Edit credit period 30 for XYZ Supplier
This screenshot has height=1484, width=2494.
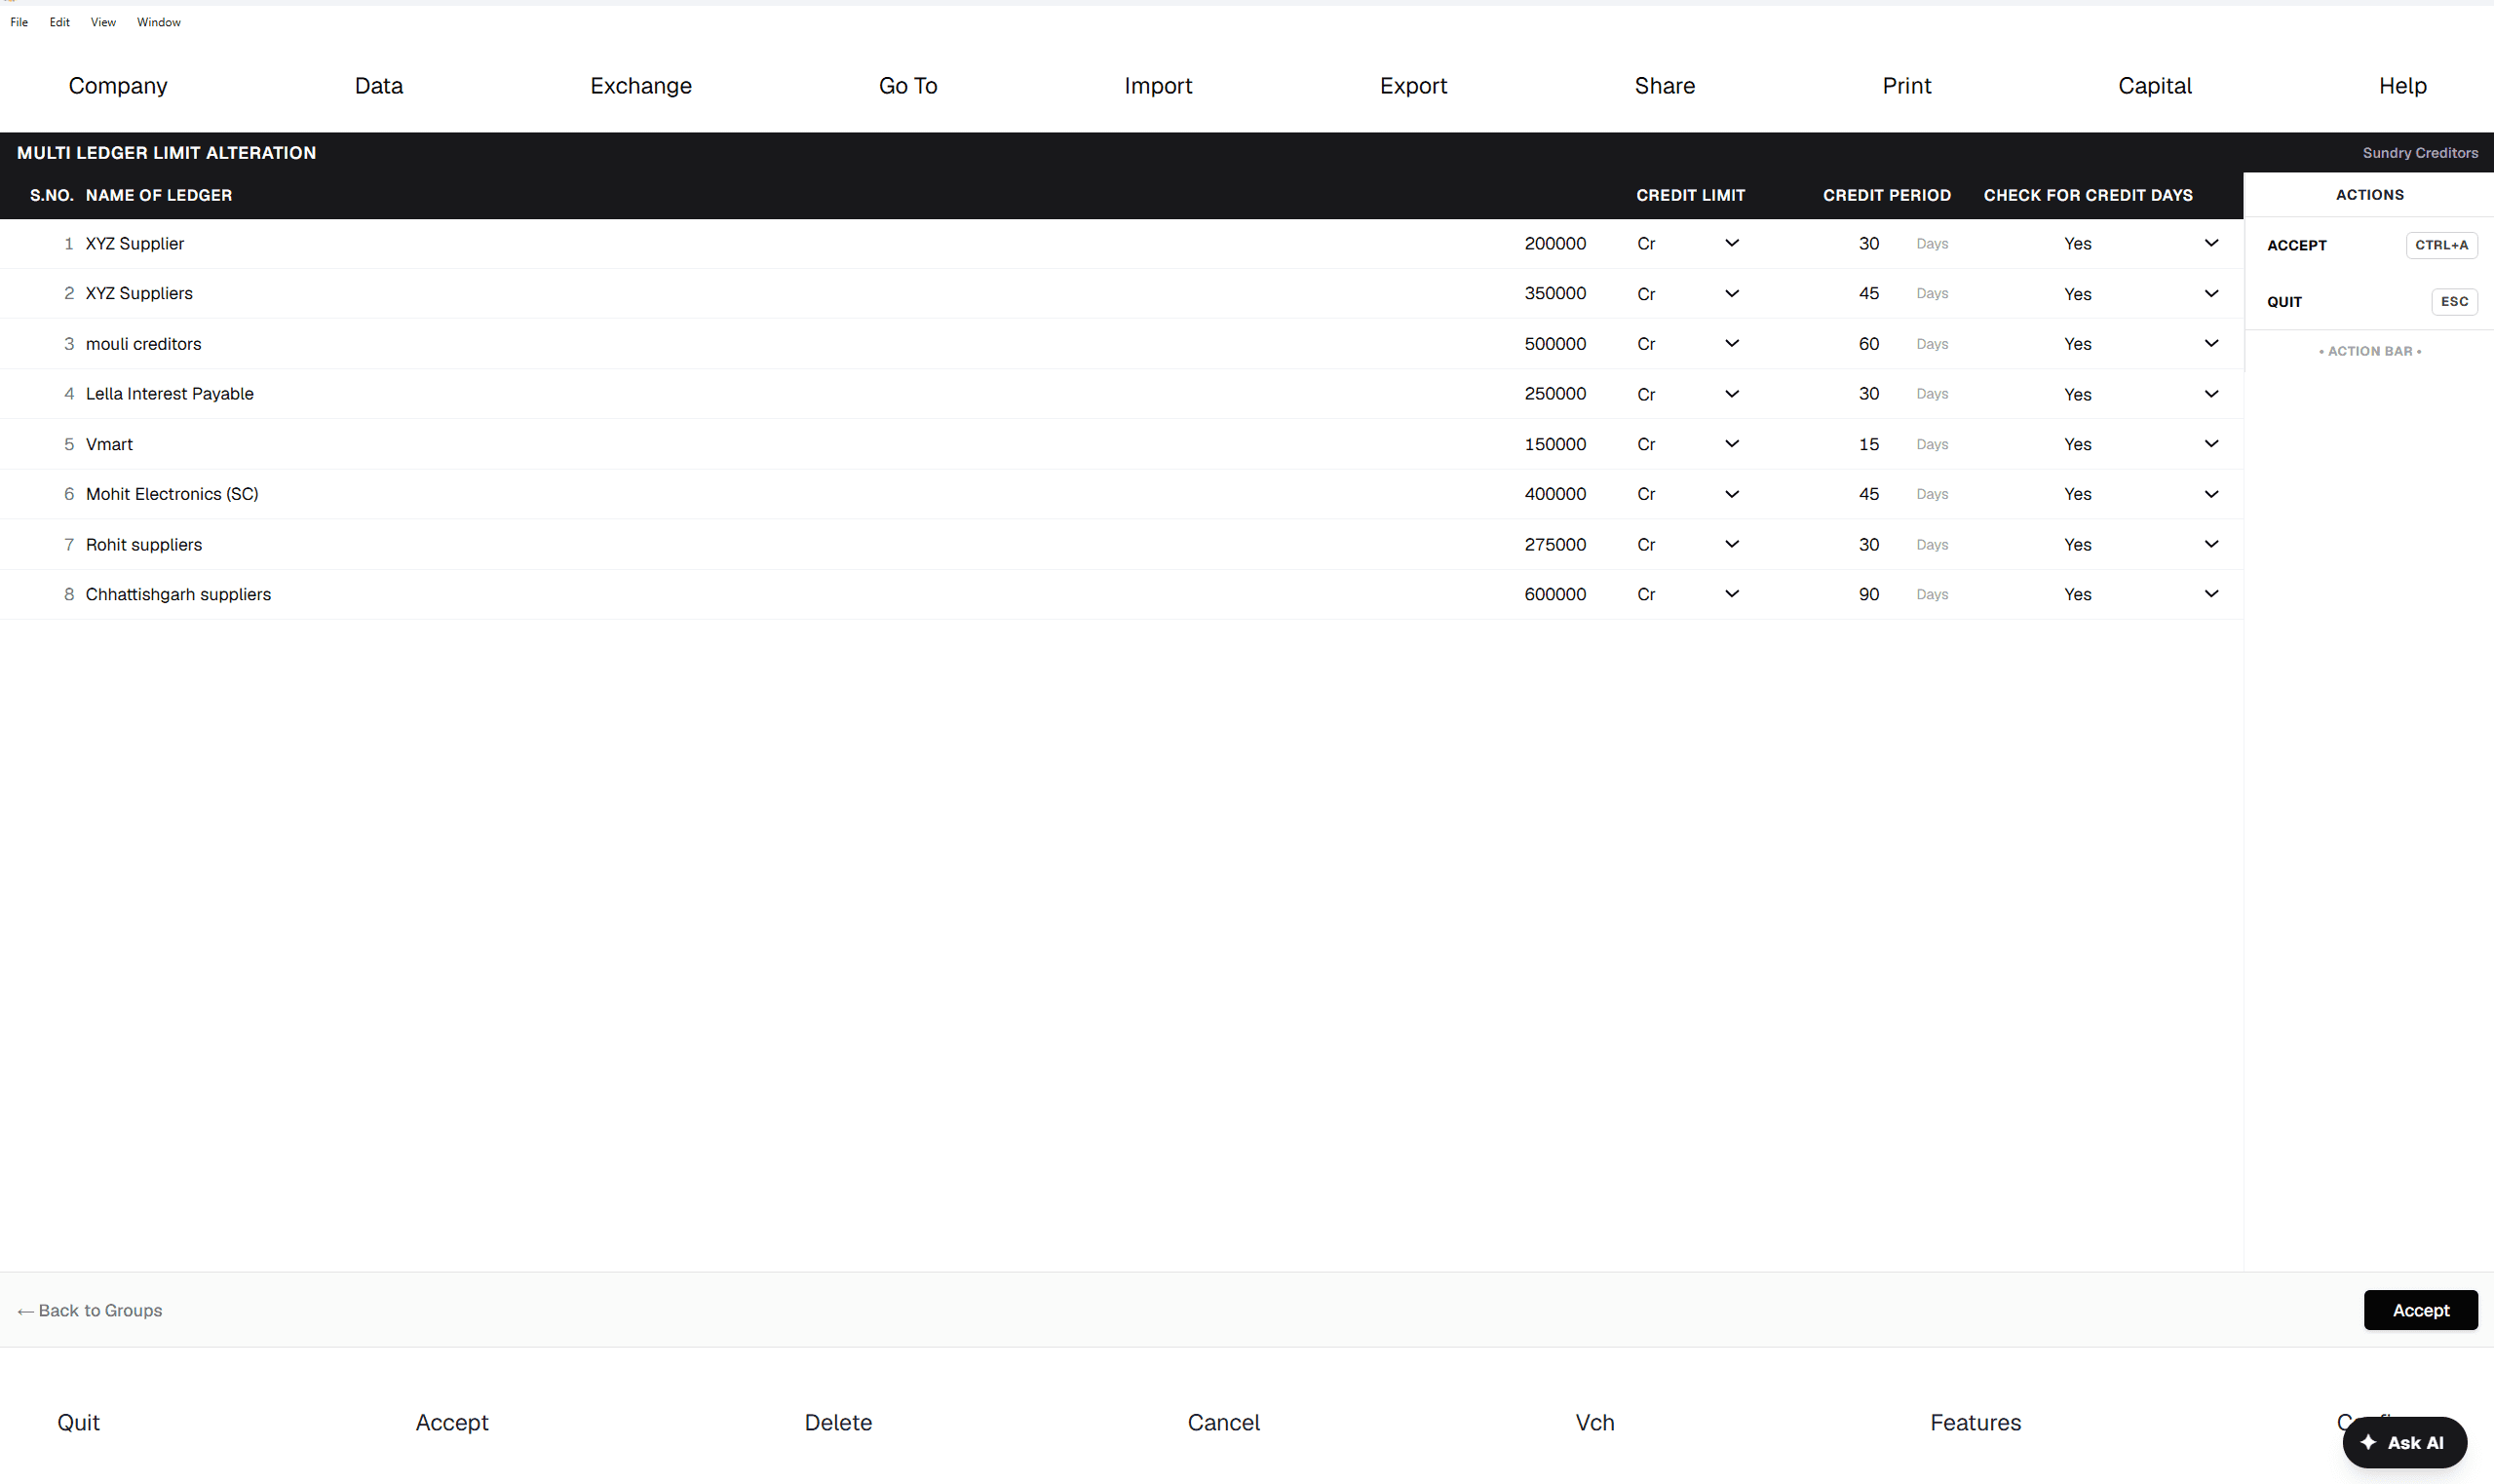pyautogui.click(x=1868, y=243)
